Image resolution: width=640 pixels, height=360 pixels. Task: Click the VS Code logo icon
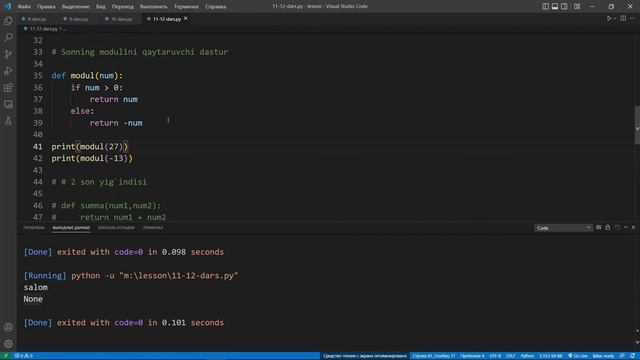tap(8, 6)
